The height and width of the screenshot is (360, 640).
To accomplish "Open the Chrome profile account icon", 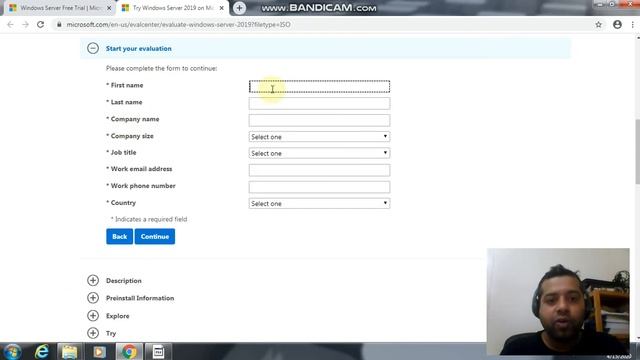I will pyautogui.click(x=617, y=24).
